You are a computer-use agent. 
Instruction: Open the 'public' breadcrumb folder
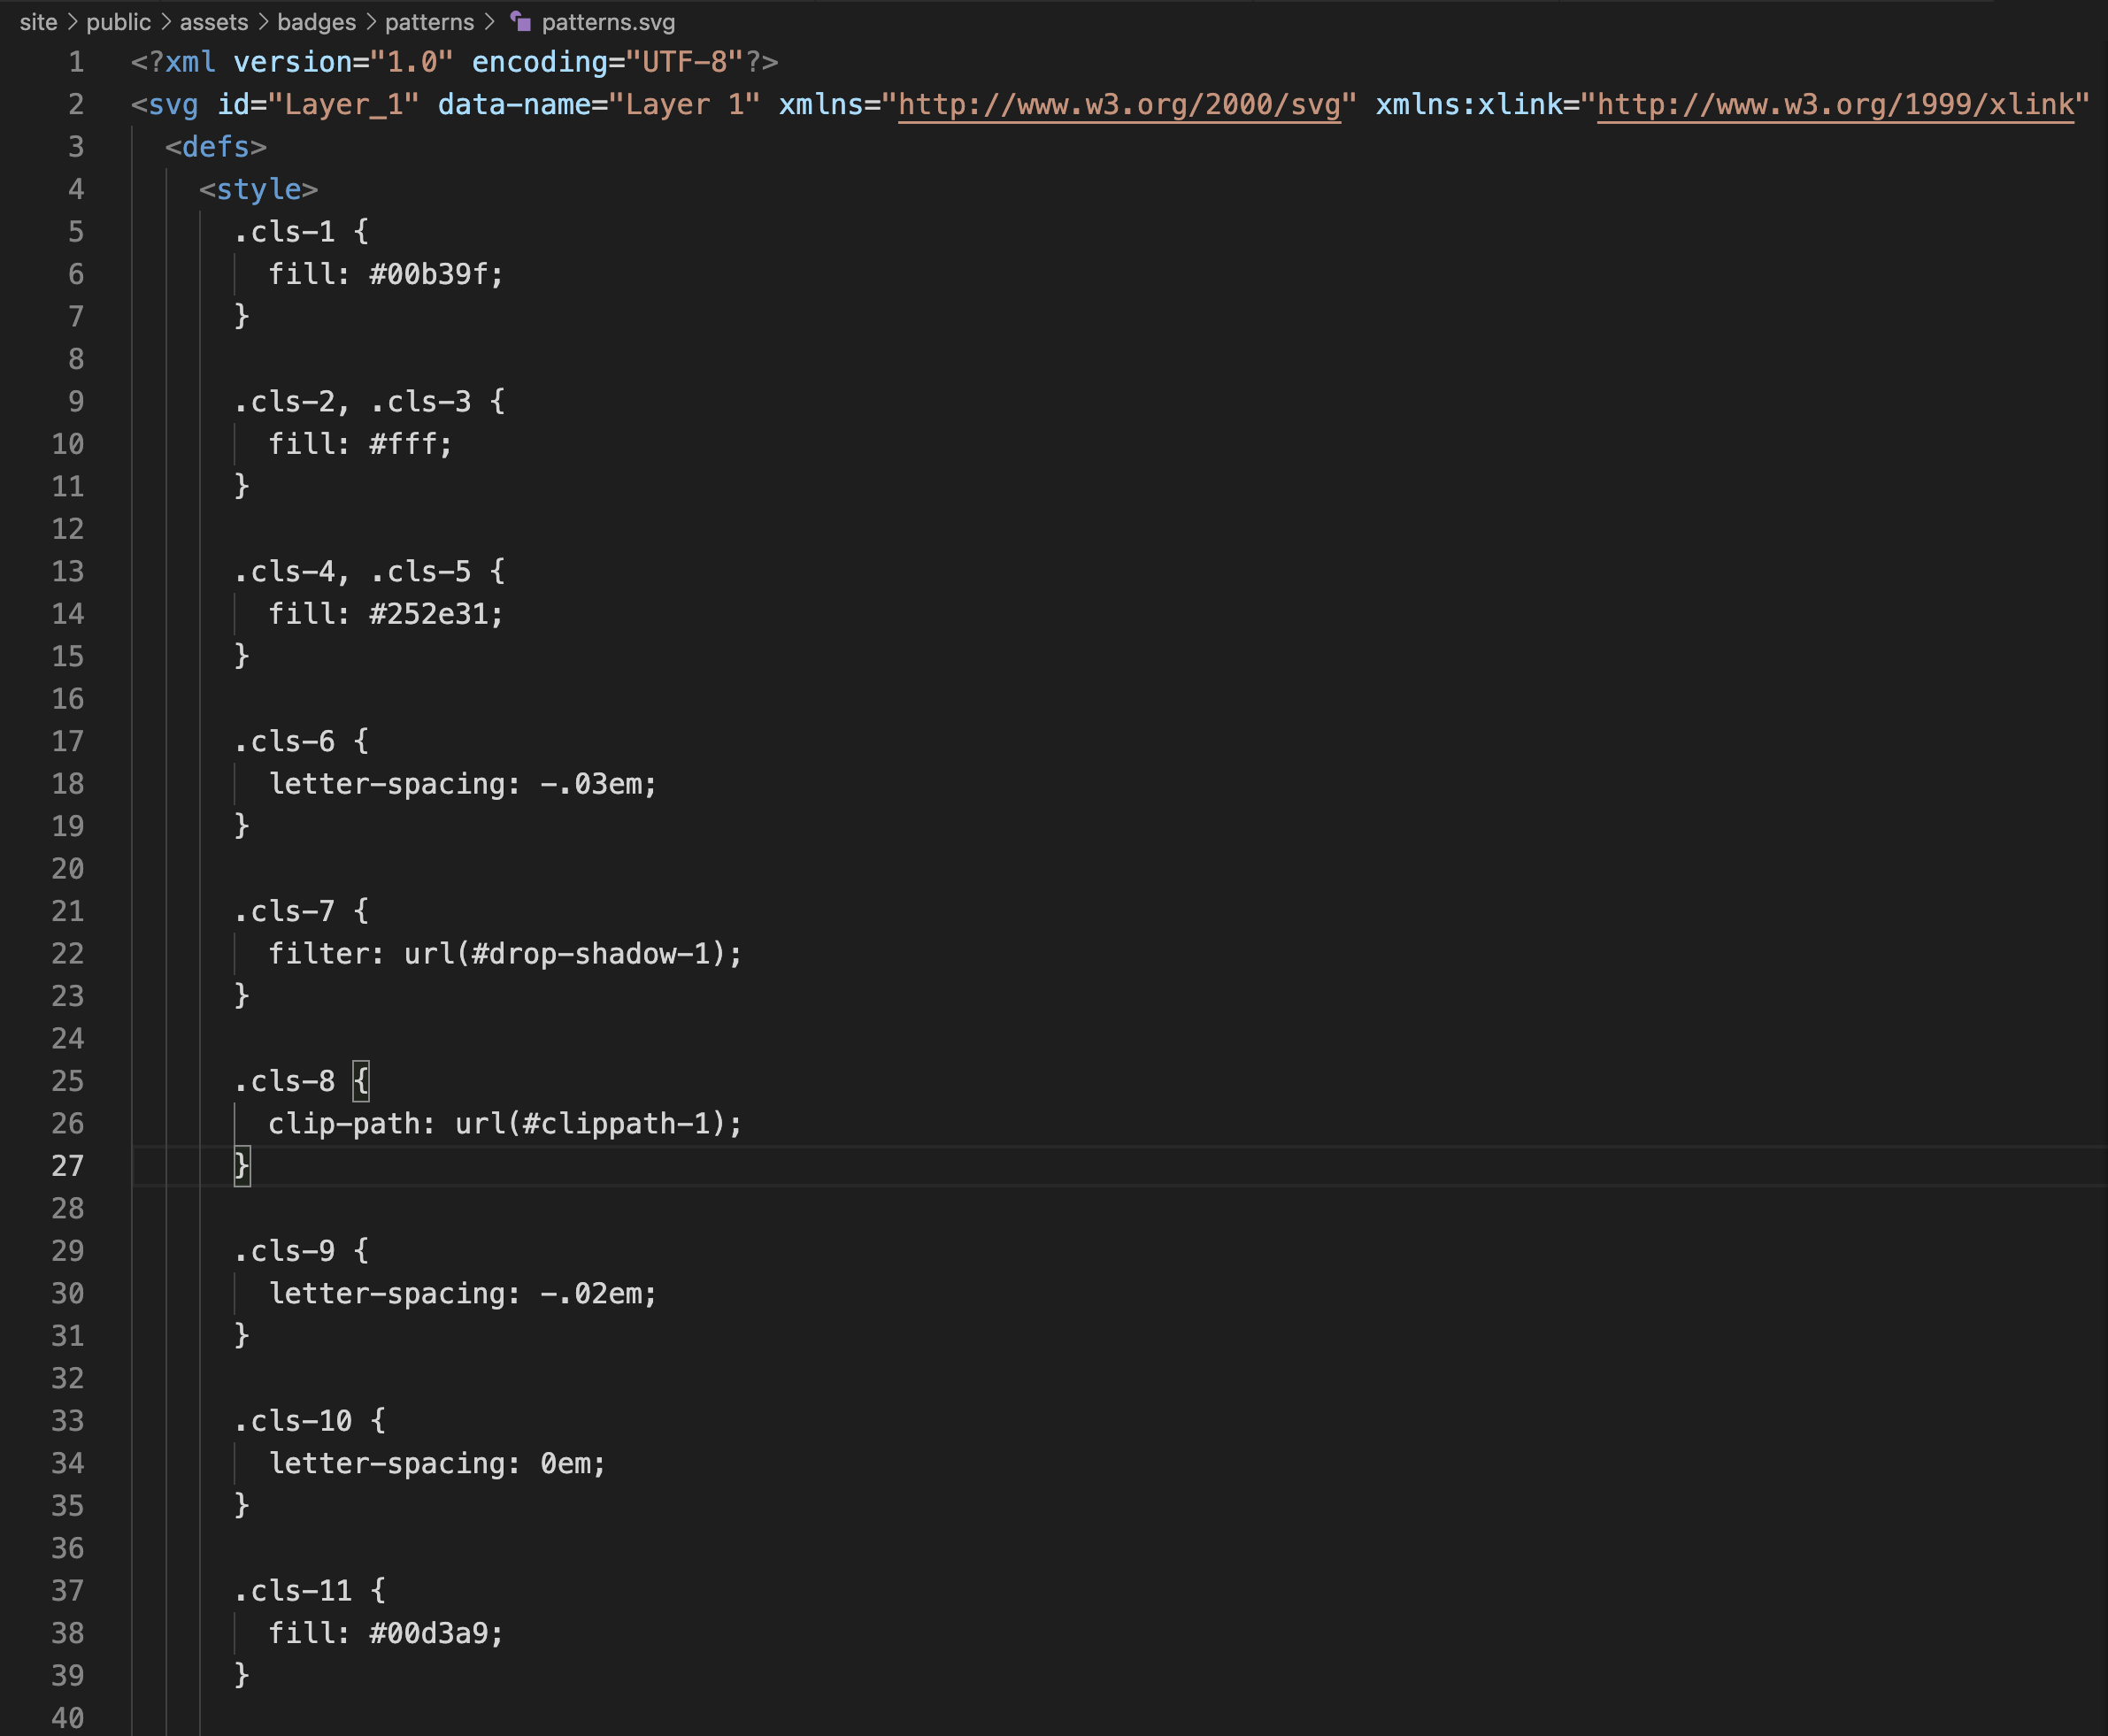tap(118, 22)
